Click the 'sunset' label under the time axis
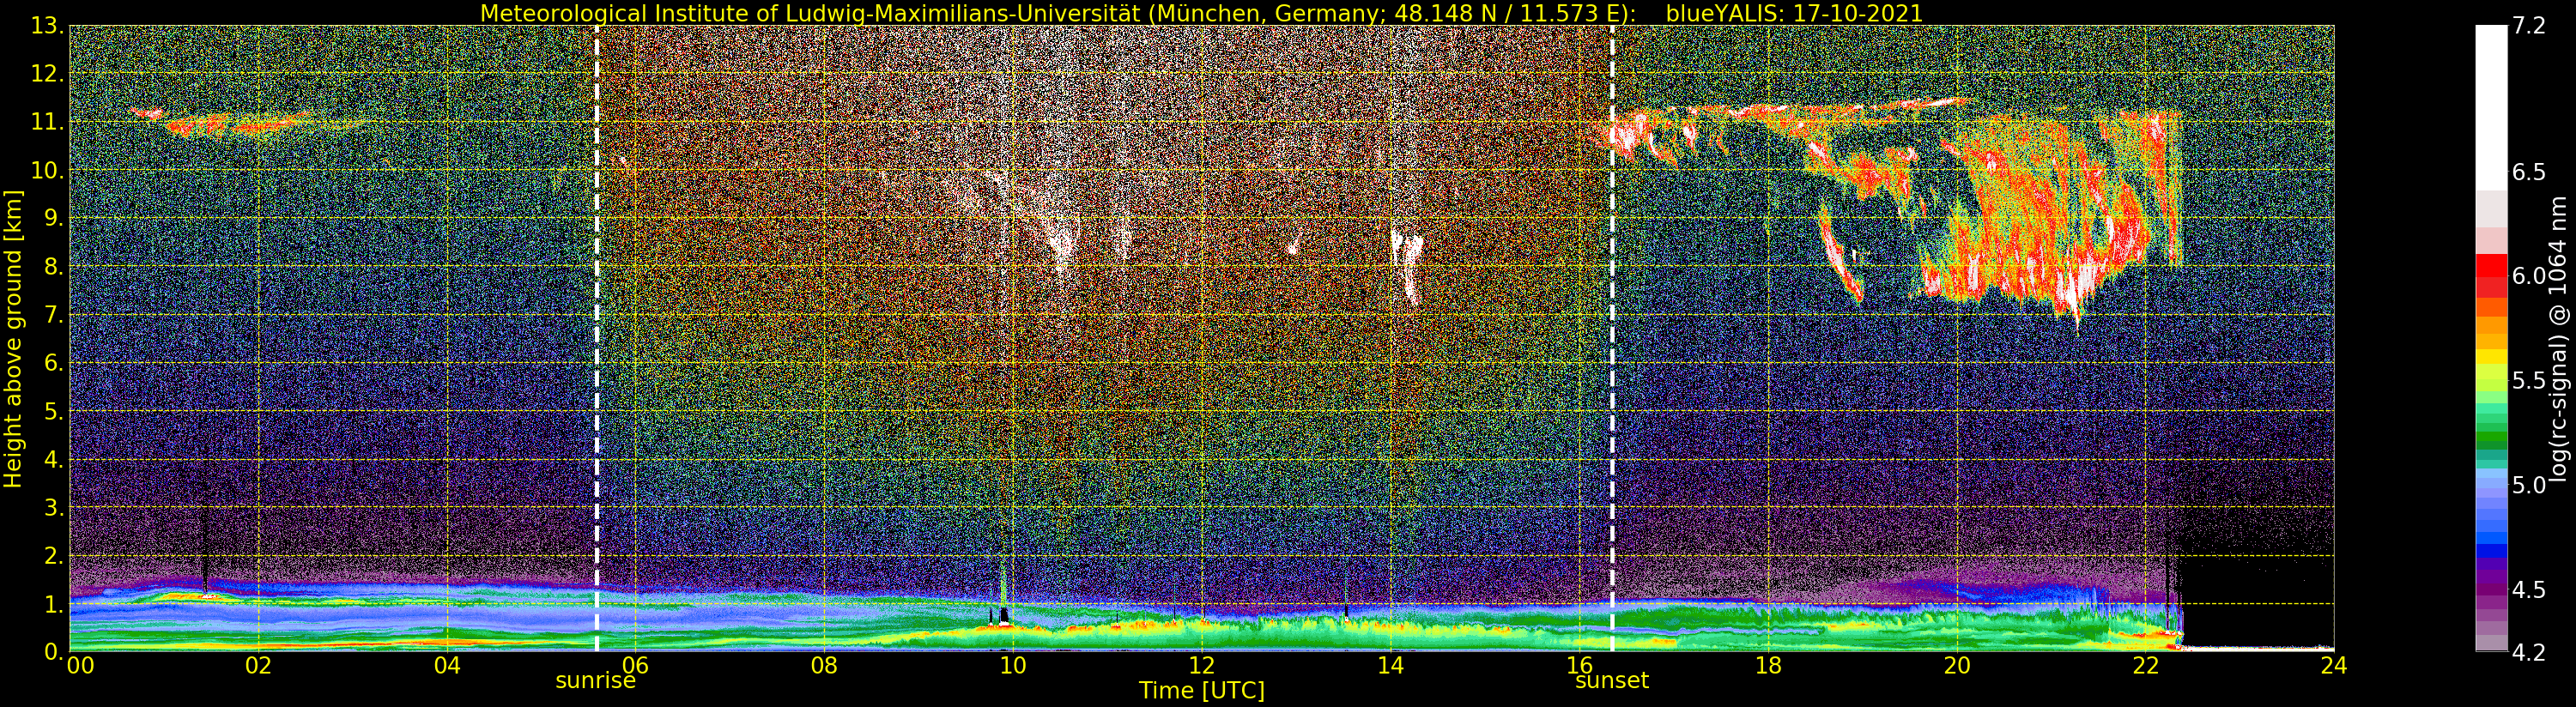Screen dimensions: 2576x707 pyautogui.click(x=1611, y=681)
